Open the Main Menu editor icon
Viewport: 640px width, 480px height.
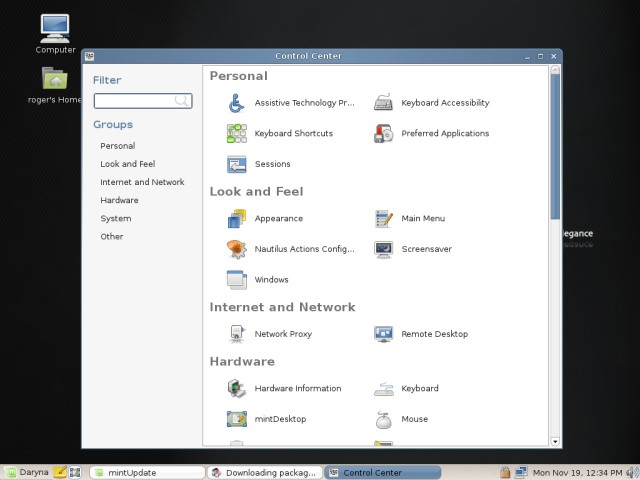point(383,218)
